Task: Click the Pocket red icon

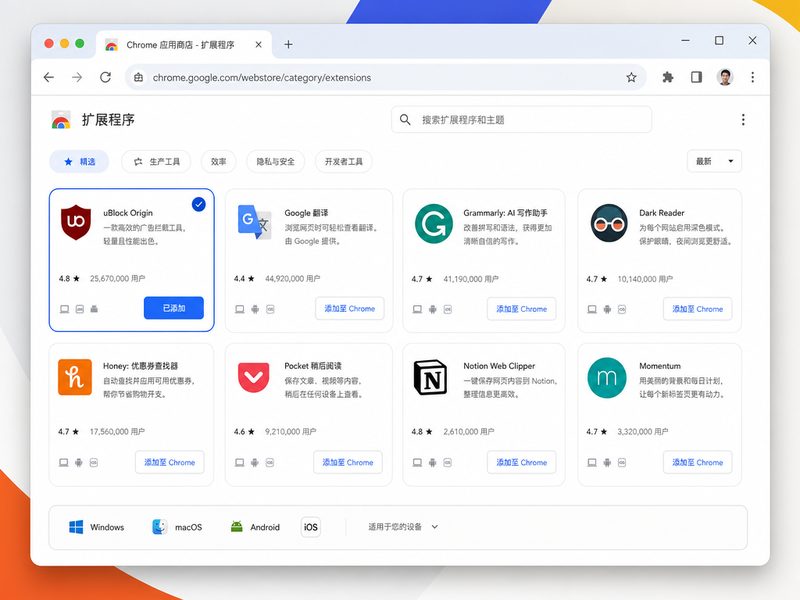Action: pos(254,377)
